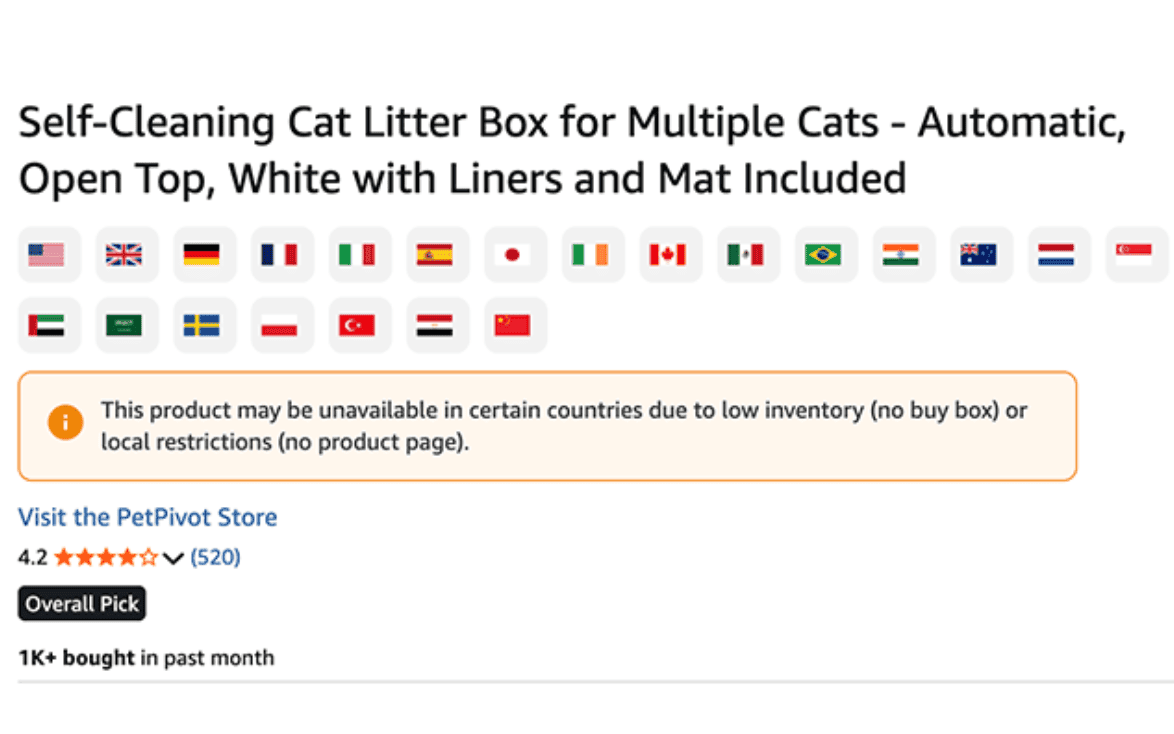Image resolution: width=1174 pixels, height=734 pixels.
Task: Click the China flag icon
Action: tap(513, 325)
